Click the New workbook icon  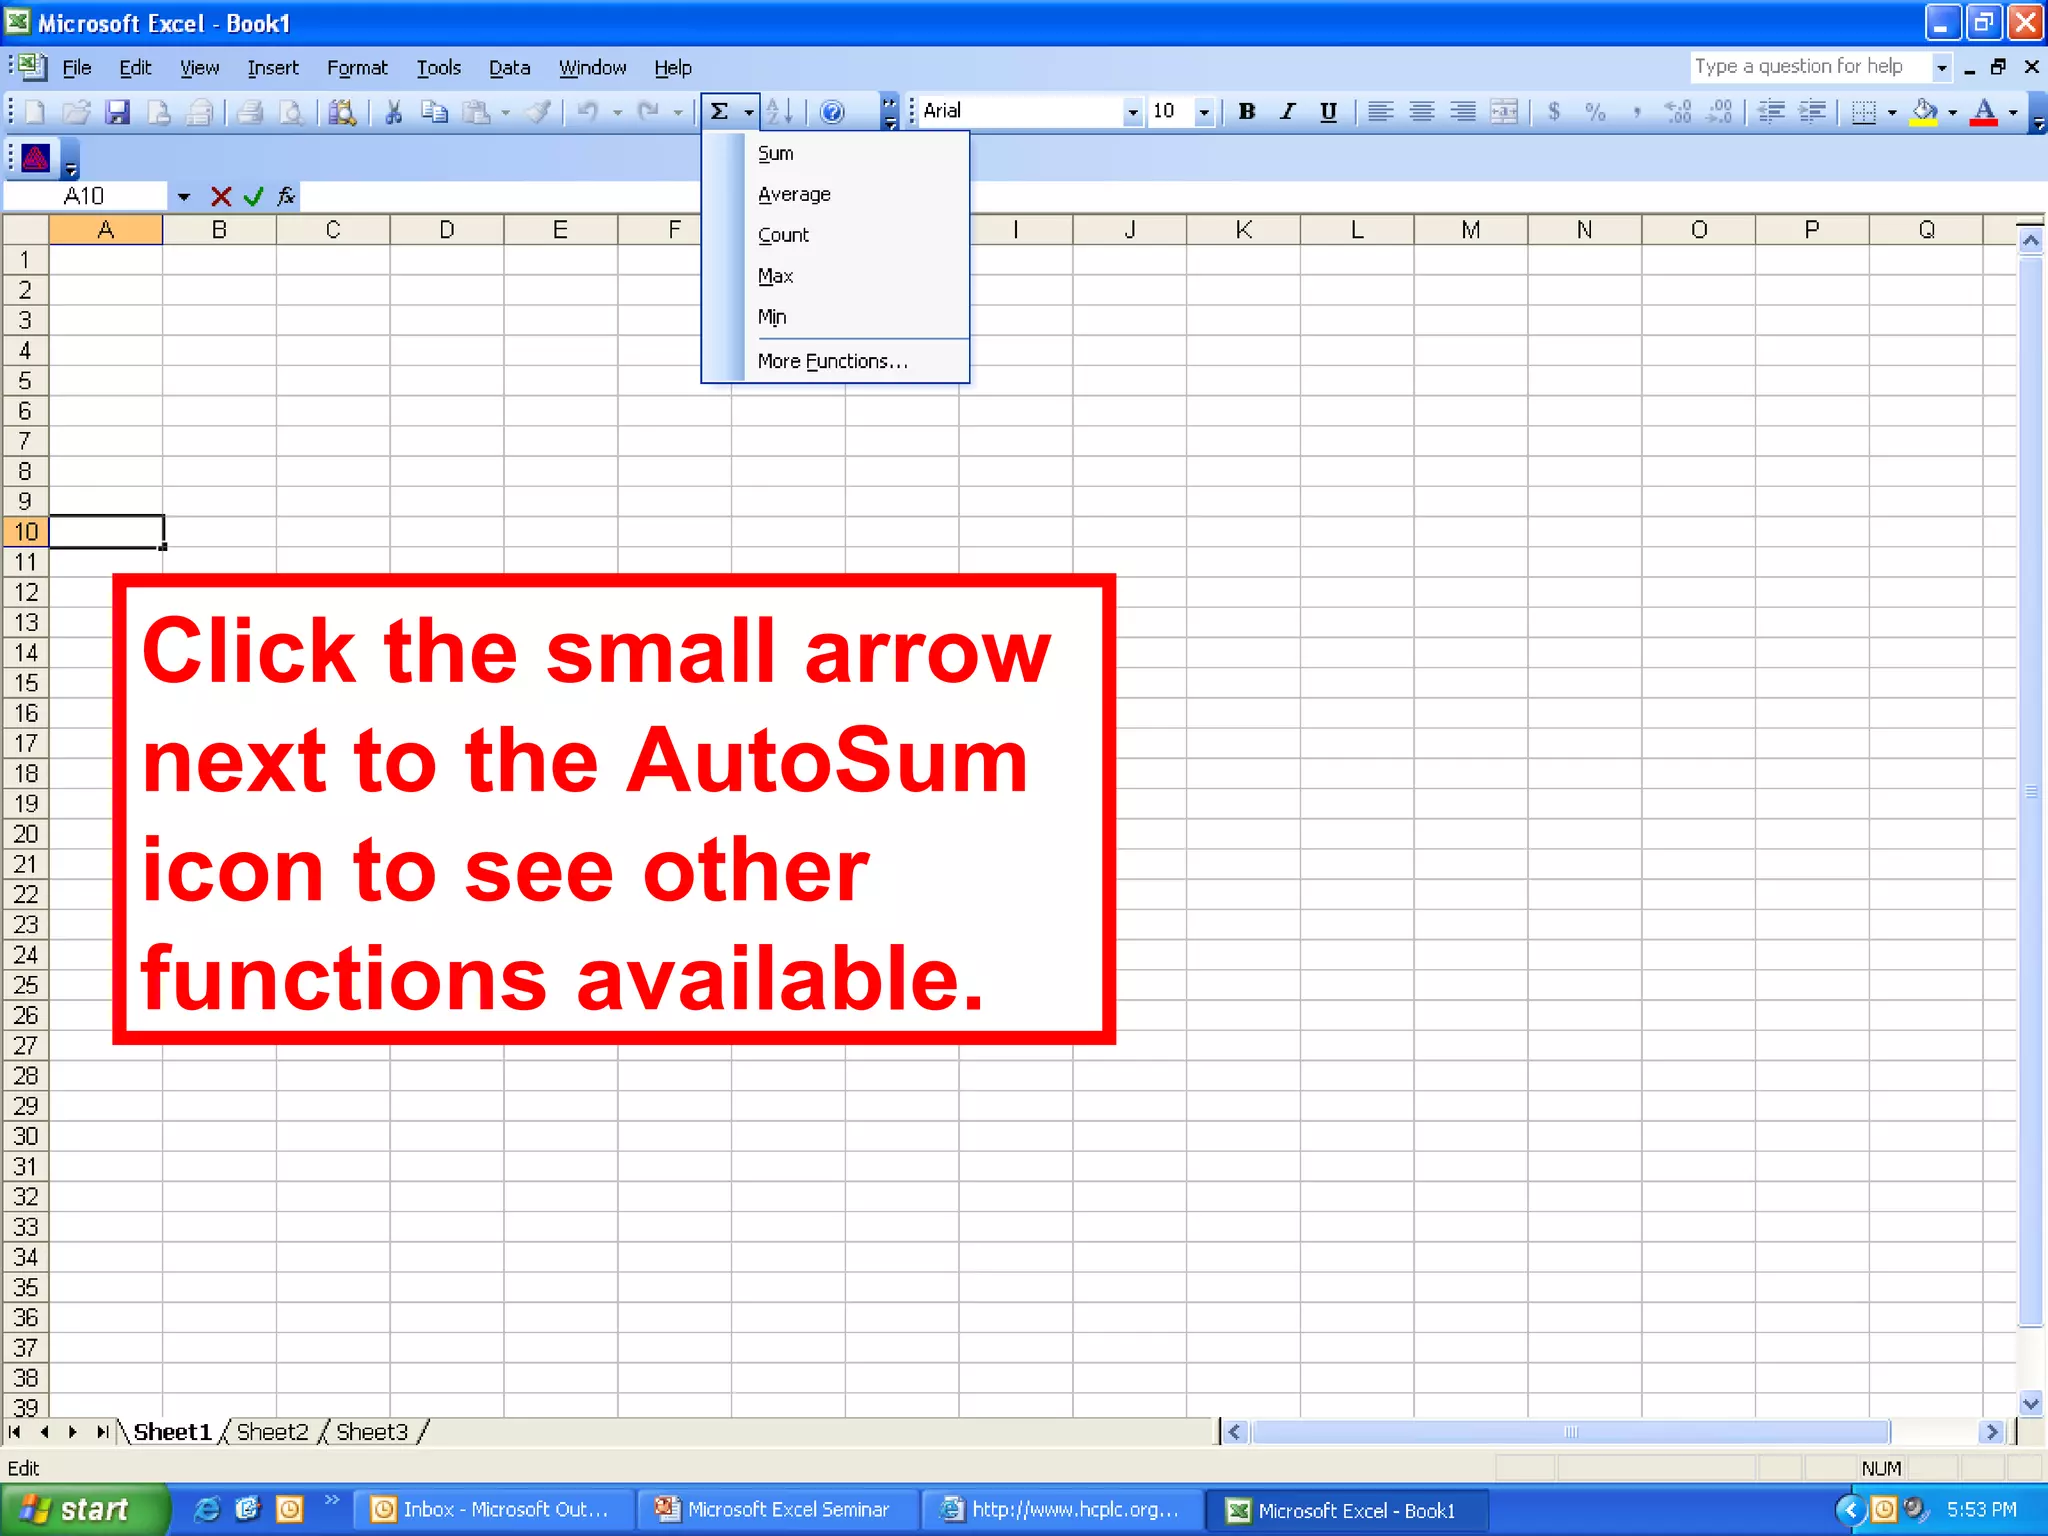[34, 112]
